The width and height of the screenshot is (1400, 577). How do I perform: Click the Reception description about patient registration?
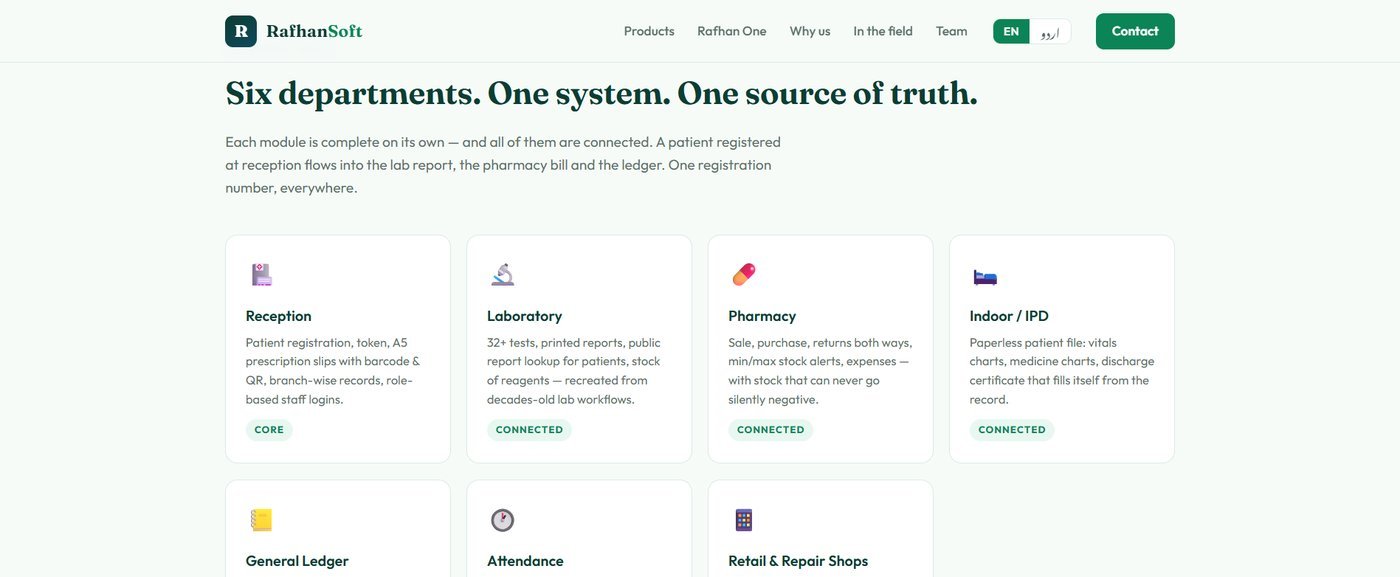coord(333,371)
